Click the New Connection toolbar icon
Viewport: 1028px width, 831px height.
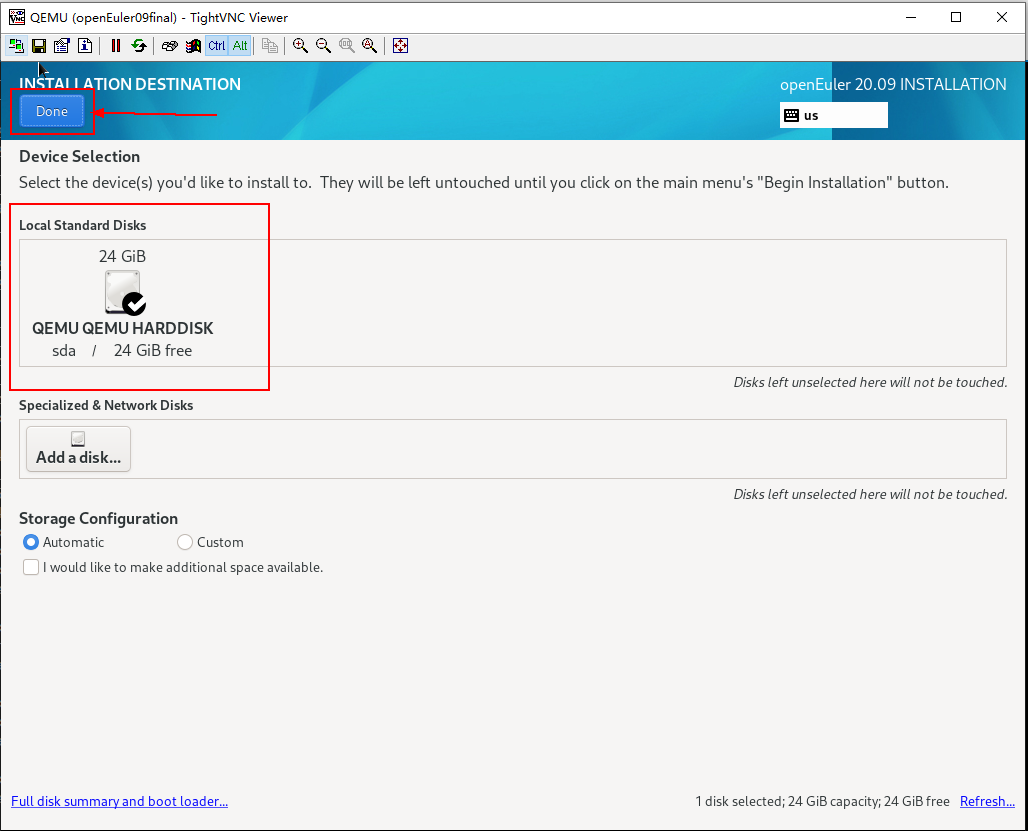pos(16,46)
